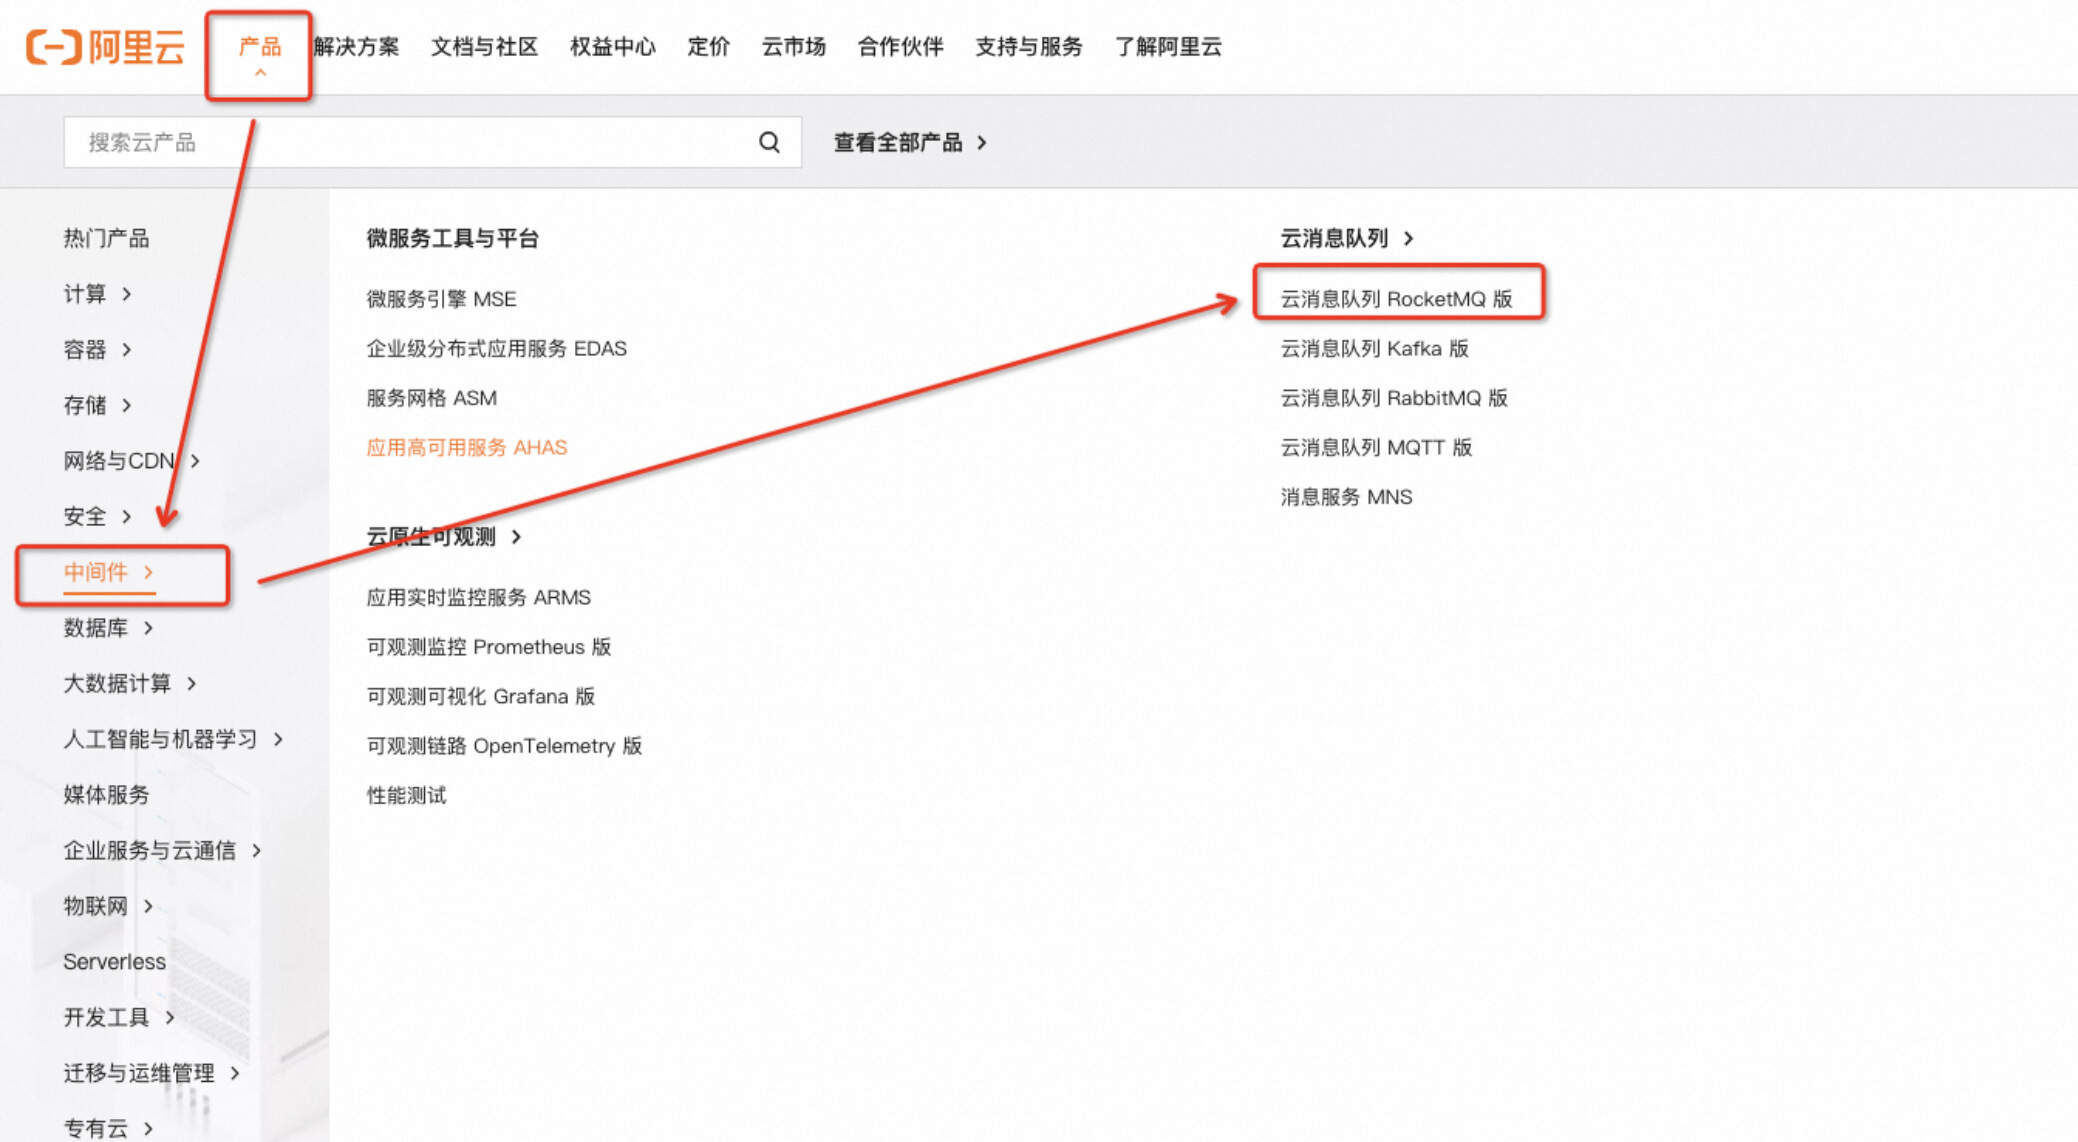Collapse the 产品 menu caret

[260, 73]
